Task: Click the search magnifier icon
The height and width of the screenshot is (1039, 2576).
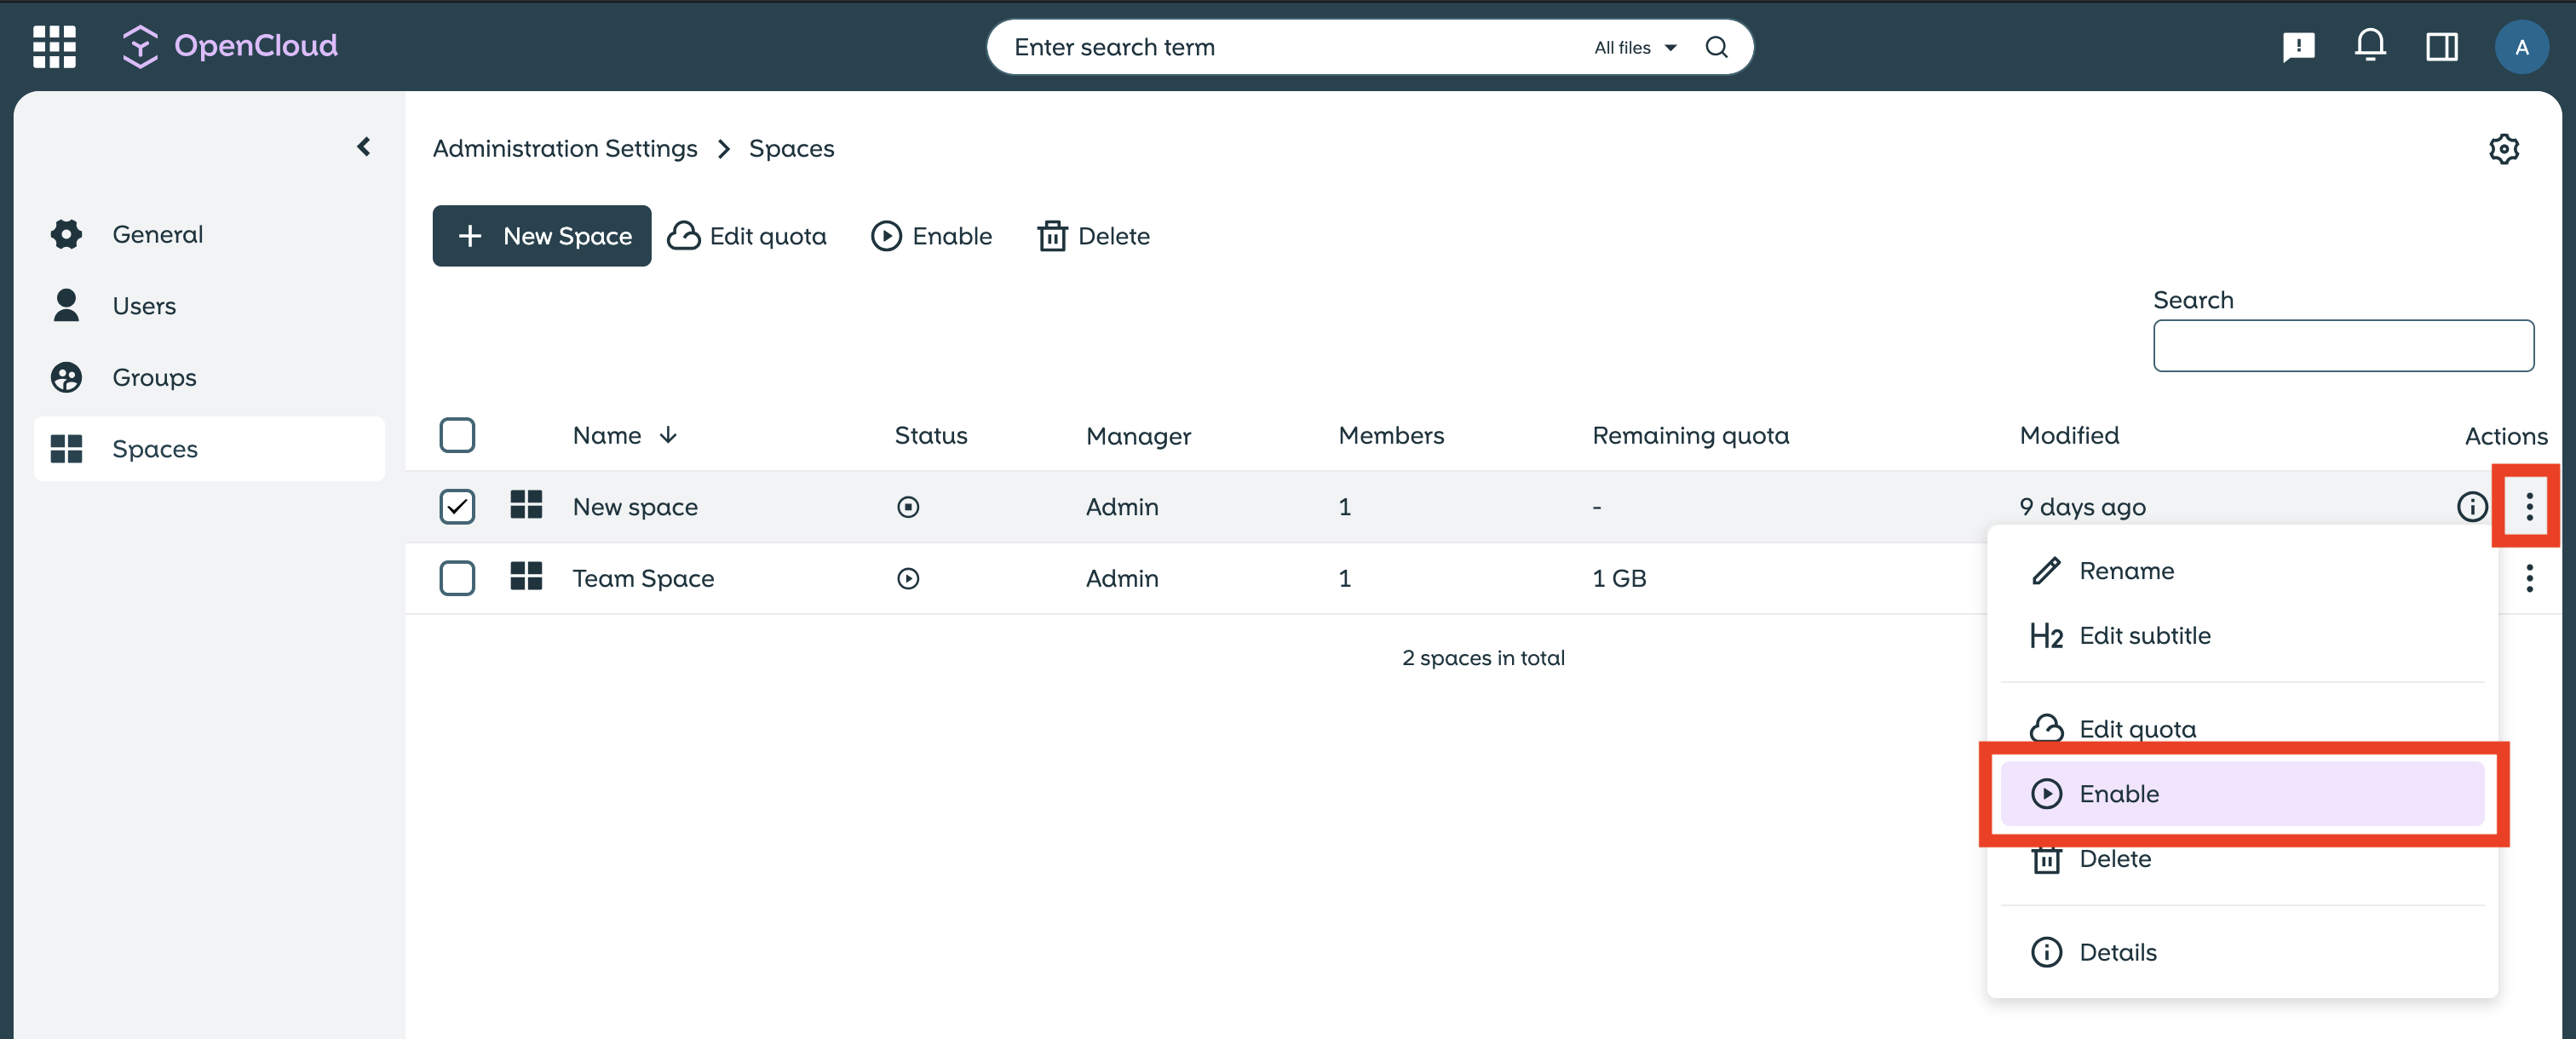Action: click(1716, 47)
